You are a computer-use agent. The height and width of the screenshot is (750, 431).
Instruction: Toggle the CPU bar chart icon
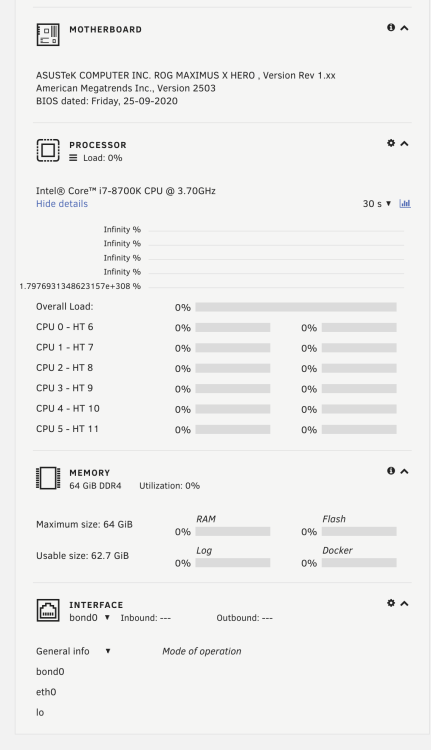click(405, 204)
